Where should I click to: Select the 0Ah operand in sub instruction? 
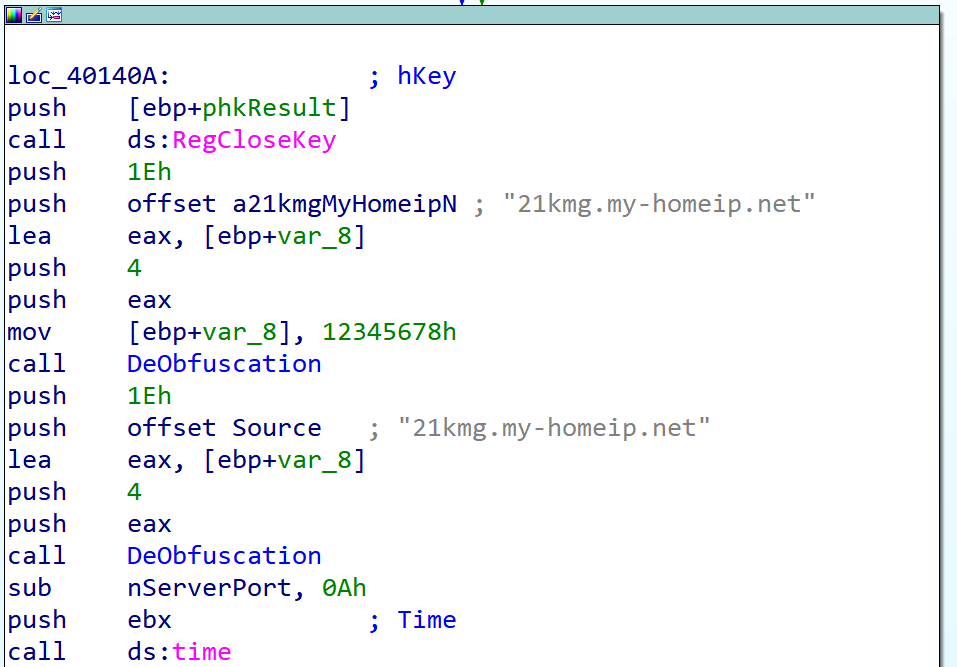click(344, 588)
